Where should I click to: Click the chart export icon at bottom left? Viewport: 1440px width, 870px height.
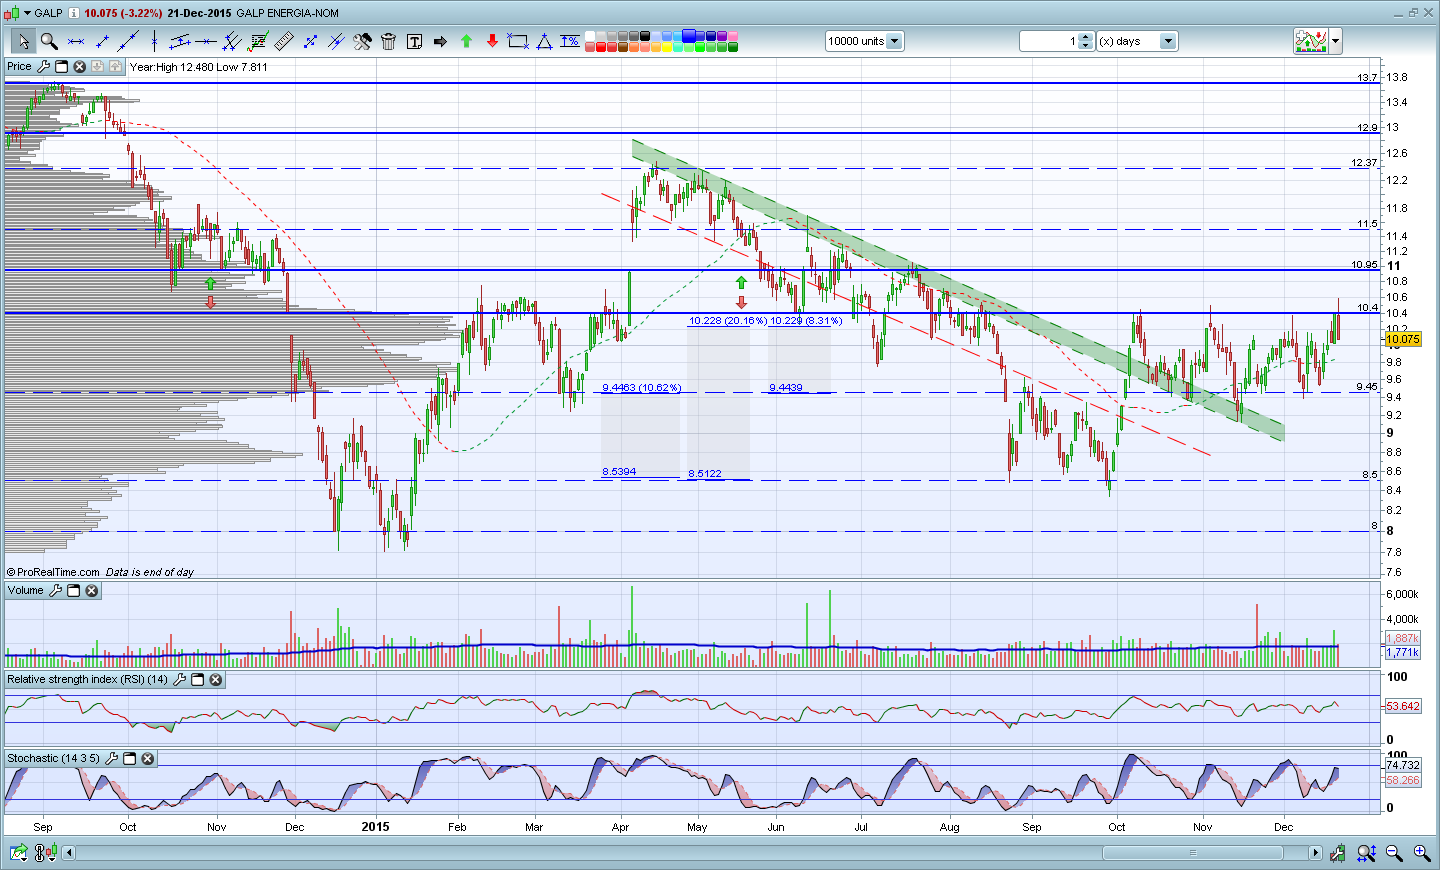[19, 853]
